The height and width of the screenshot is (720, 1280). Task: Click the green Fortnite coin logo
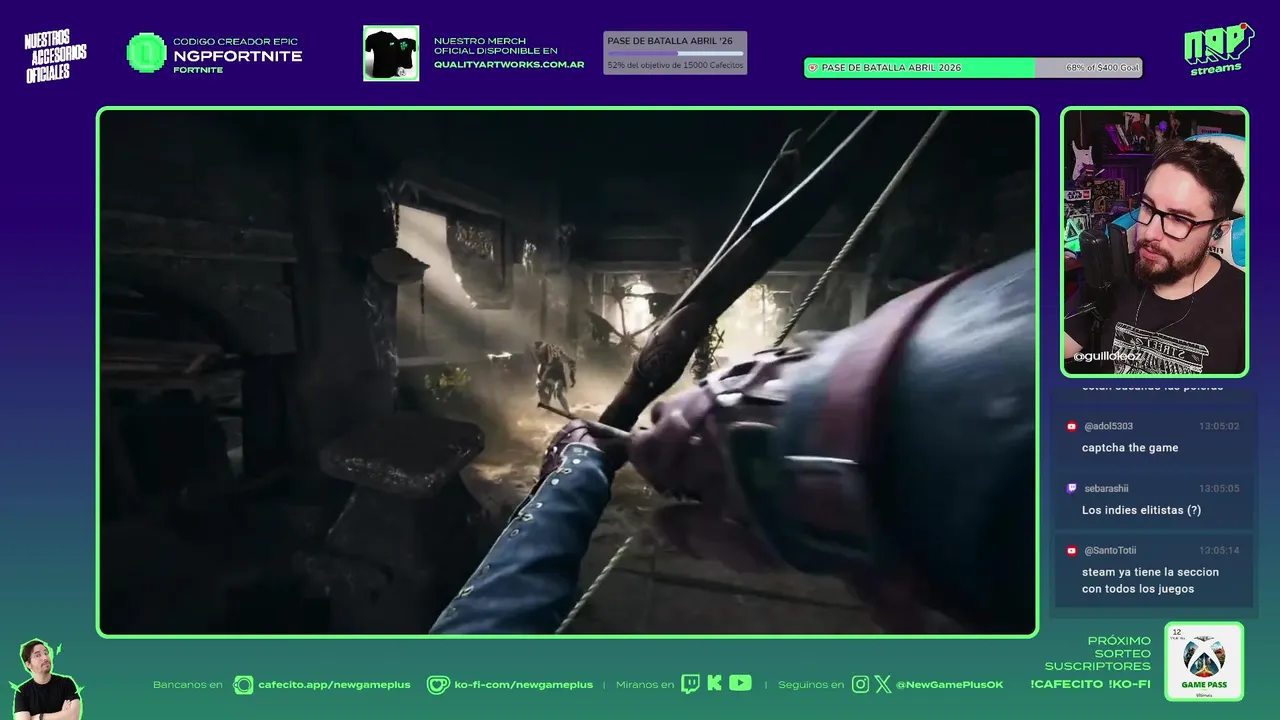[x=146, y=53]
